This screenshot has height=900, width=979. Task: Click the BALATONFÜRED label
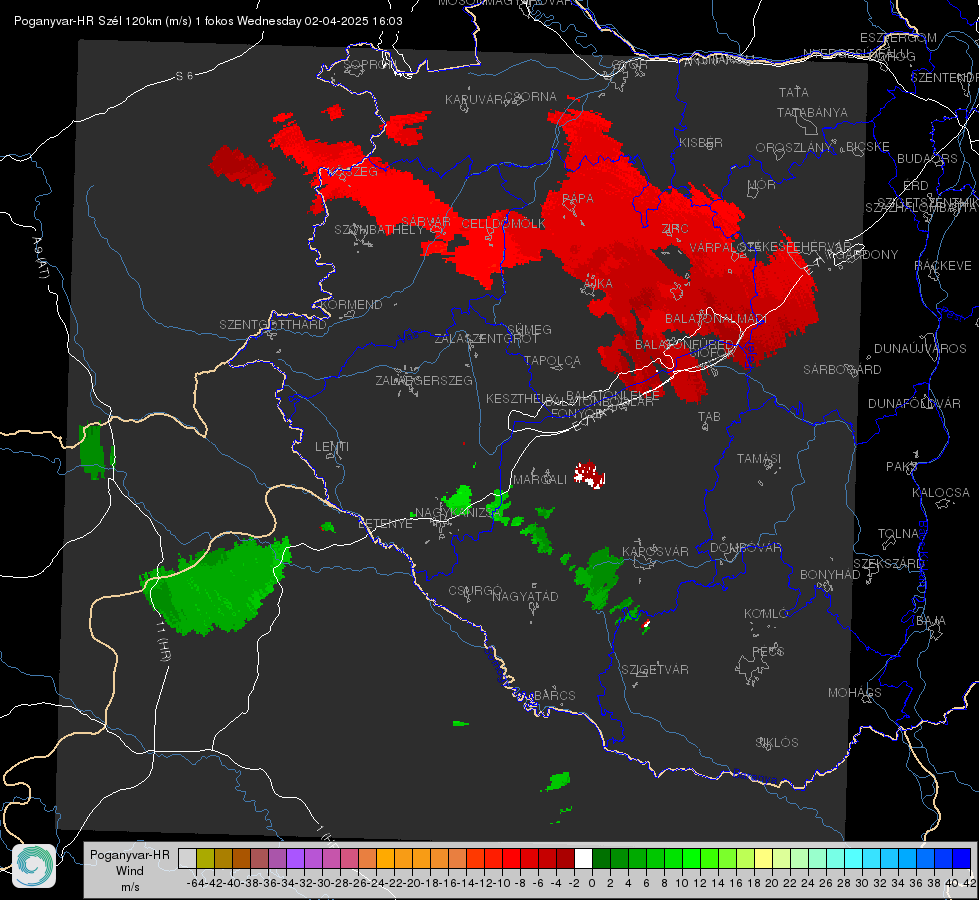tap(684, 345)
